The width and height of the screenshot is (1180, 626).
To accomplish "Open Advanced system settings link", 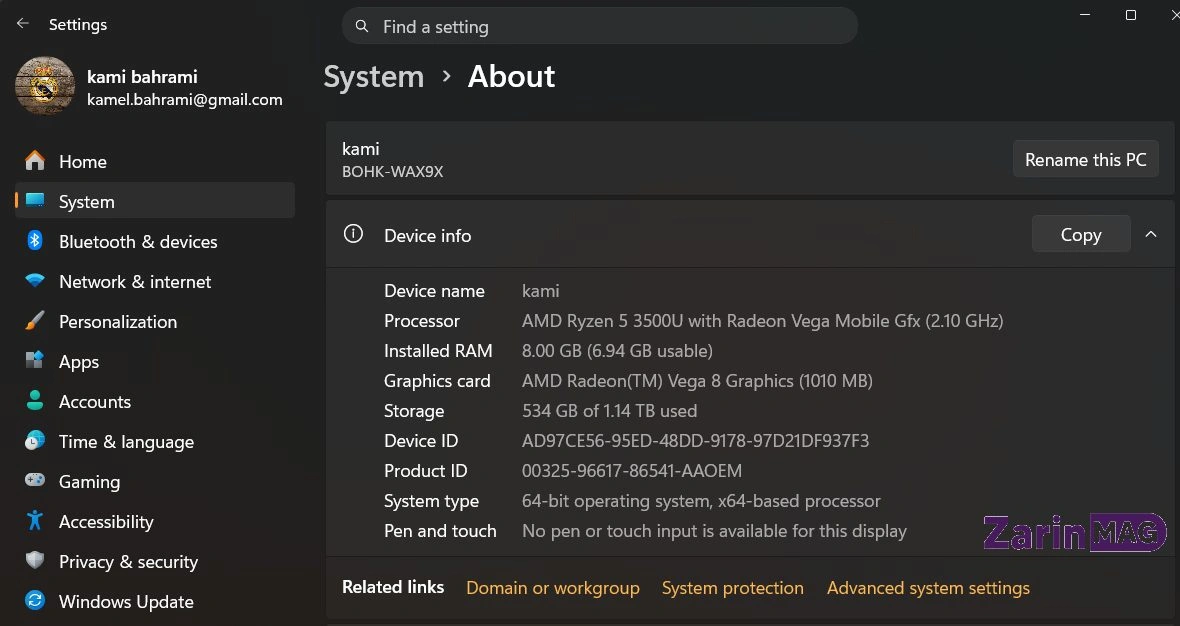I will [x=928, y=588].
